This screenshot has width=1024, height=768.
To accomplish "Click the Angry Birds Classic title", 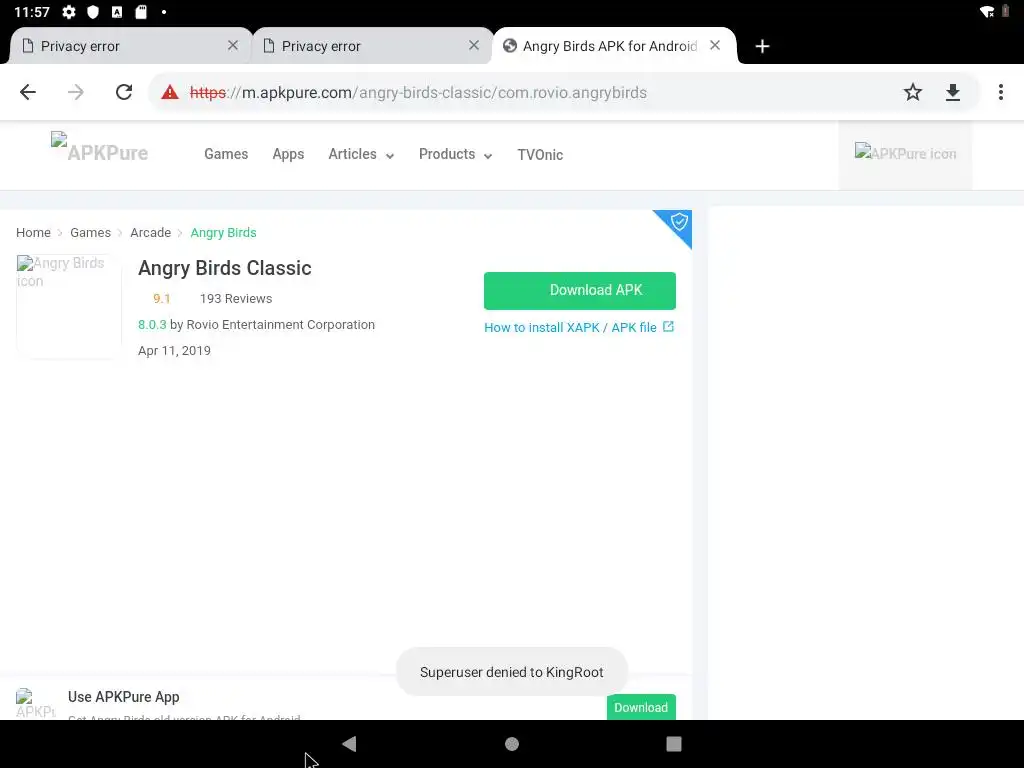I will coord(225,268).
